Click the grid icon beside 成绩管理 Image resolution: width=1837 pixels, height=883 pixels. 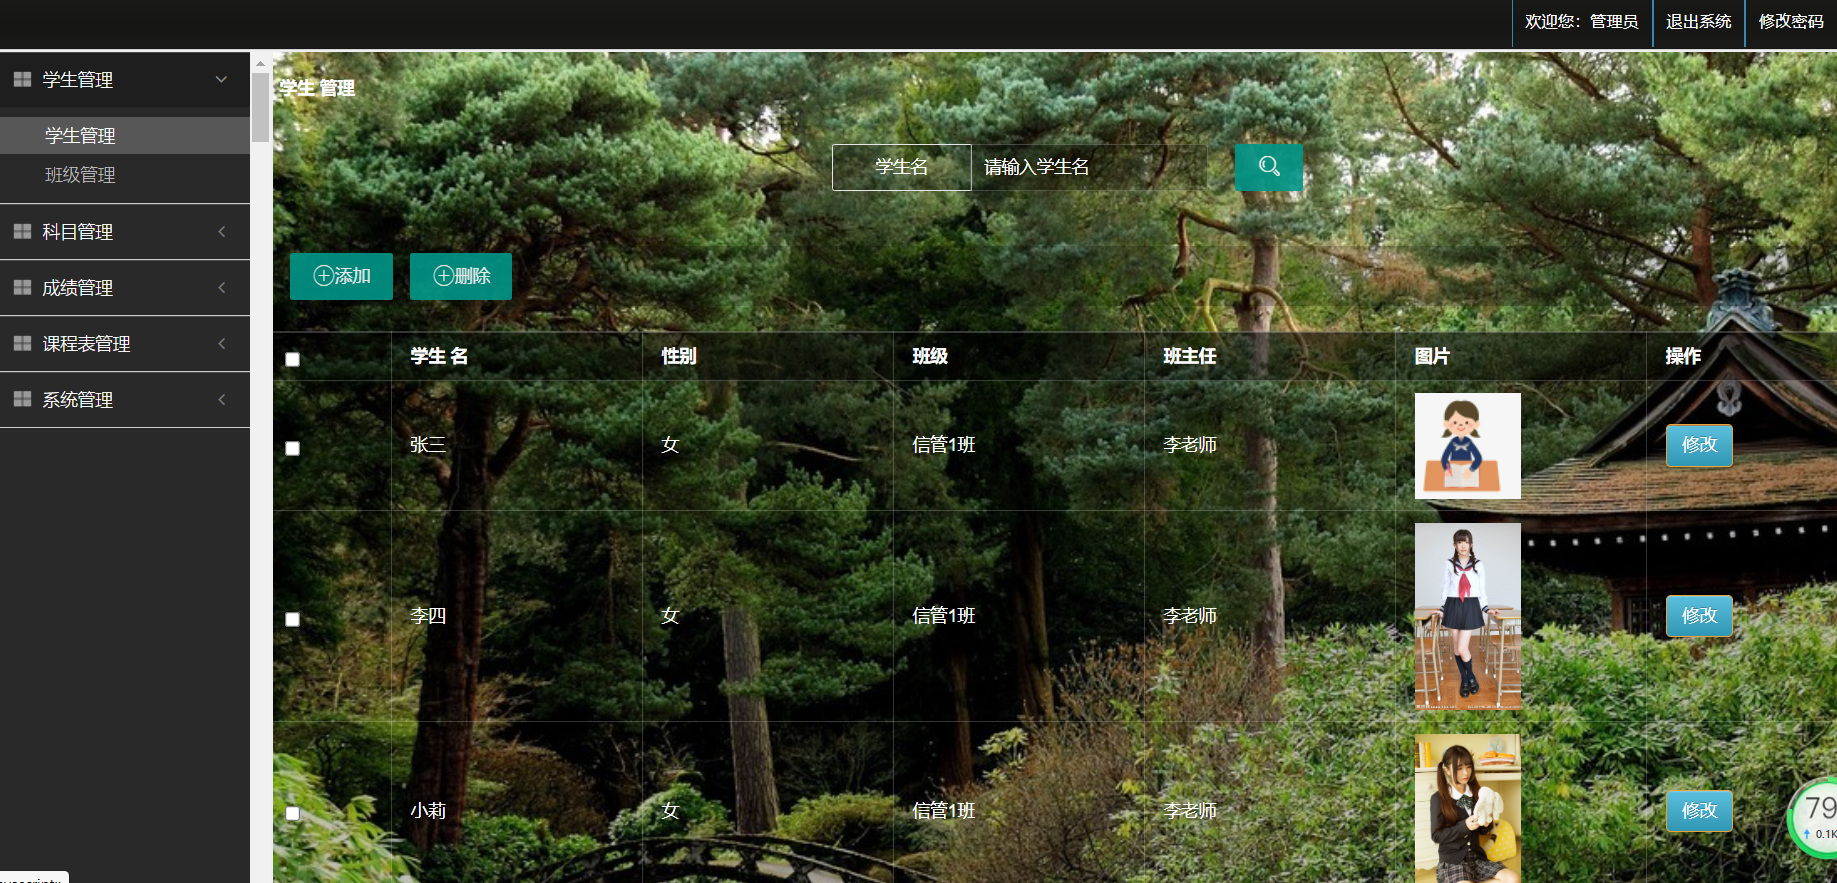22,287
